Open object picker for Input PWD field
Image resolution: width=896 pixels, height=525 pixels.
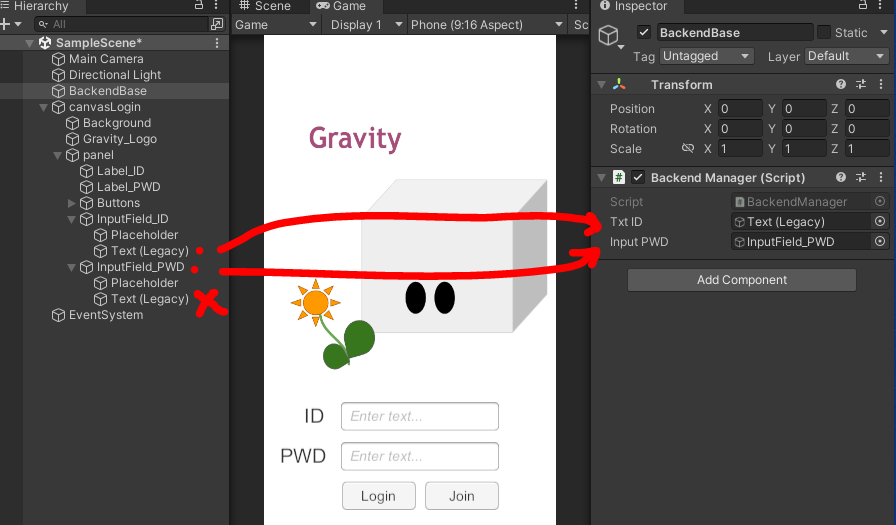pos(880,241)
